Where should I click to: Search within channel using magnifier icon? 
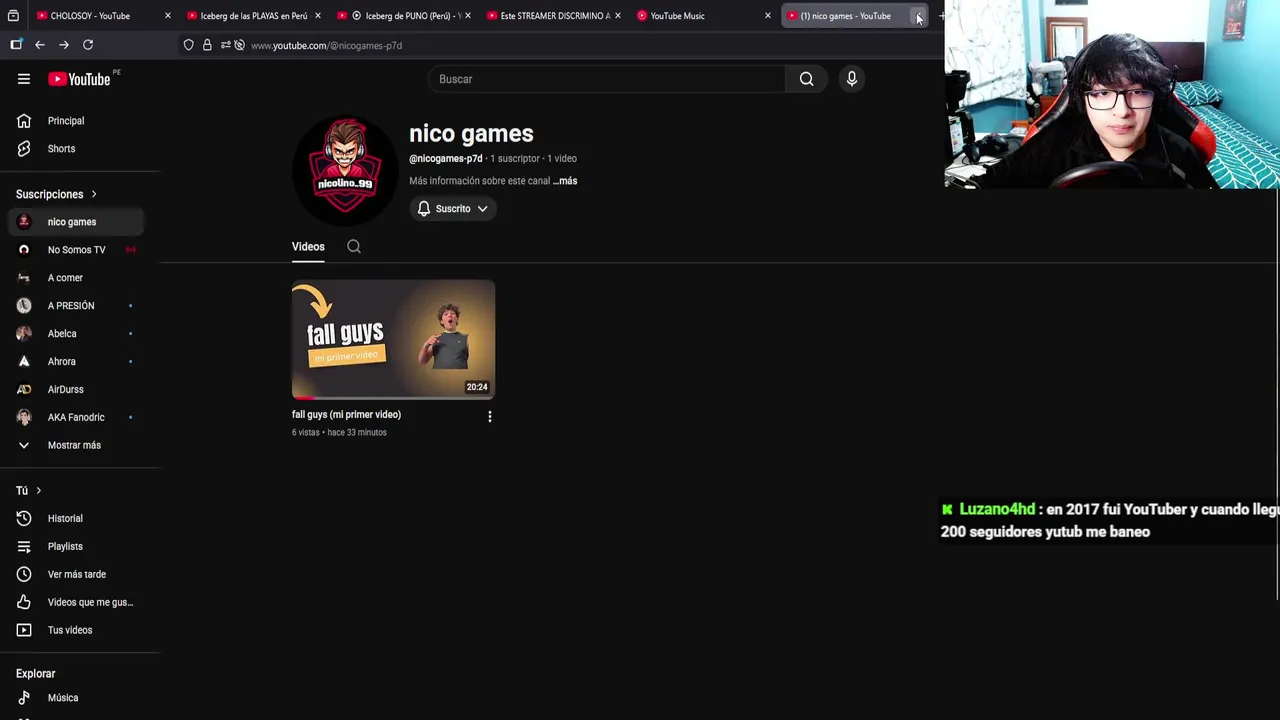point(354,246)
